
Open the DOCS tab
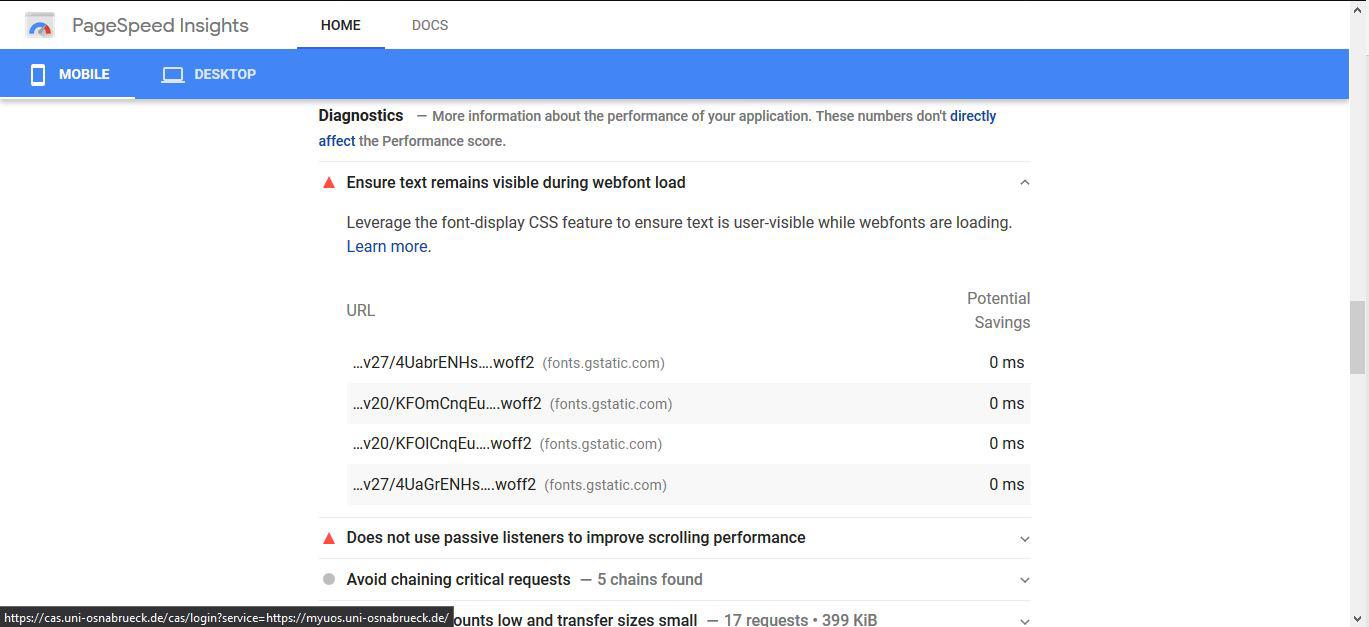point(430,25)
